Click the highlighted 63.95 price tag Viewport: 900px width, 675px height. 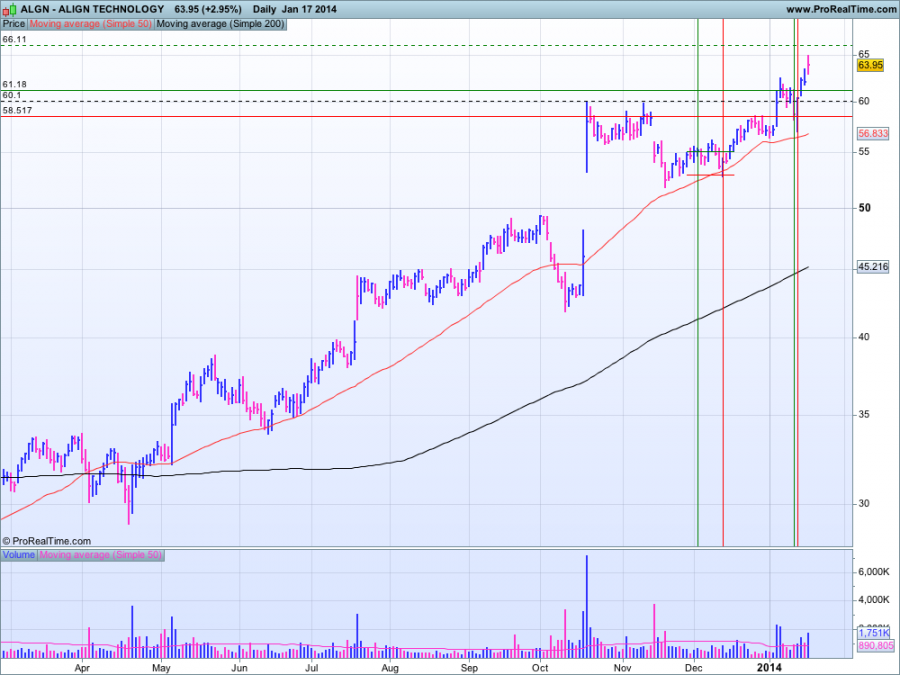point(870,65)
